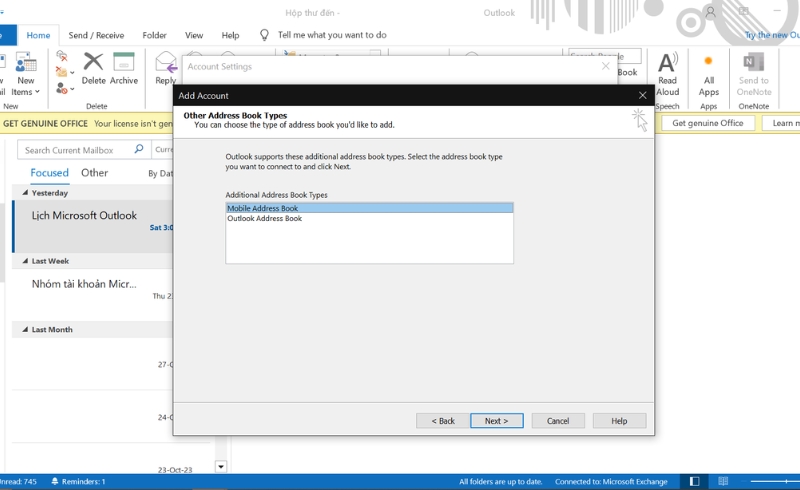Click the Reminders bell in status bar

coord(55,481)
